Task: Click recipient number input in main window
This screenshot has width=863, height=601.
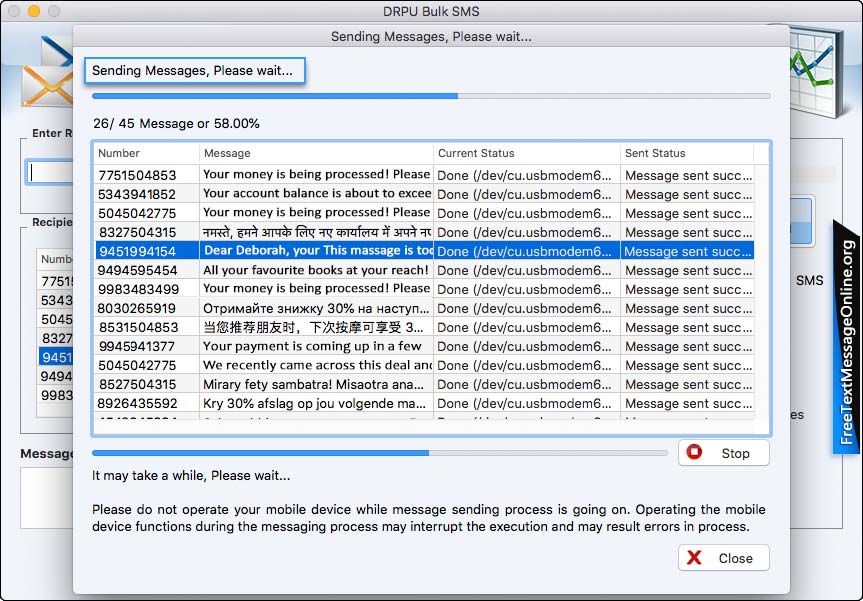Action: tap(50, 172)
